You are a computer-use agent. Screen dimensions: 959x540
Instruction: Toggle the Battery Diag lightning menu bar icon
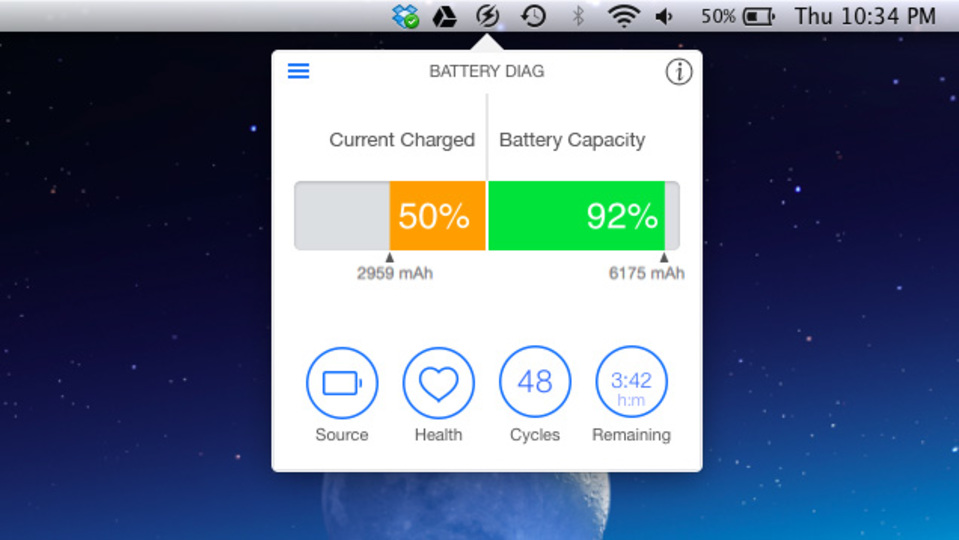(x=487, y=16)
